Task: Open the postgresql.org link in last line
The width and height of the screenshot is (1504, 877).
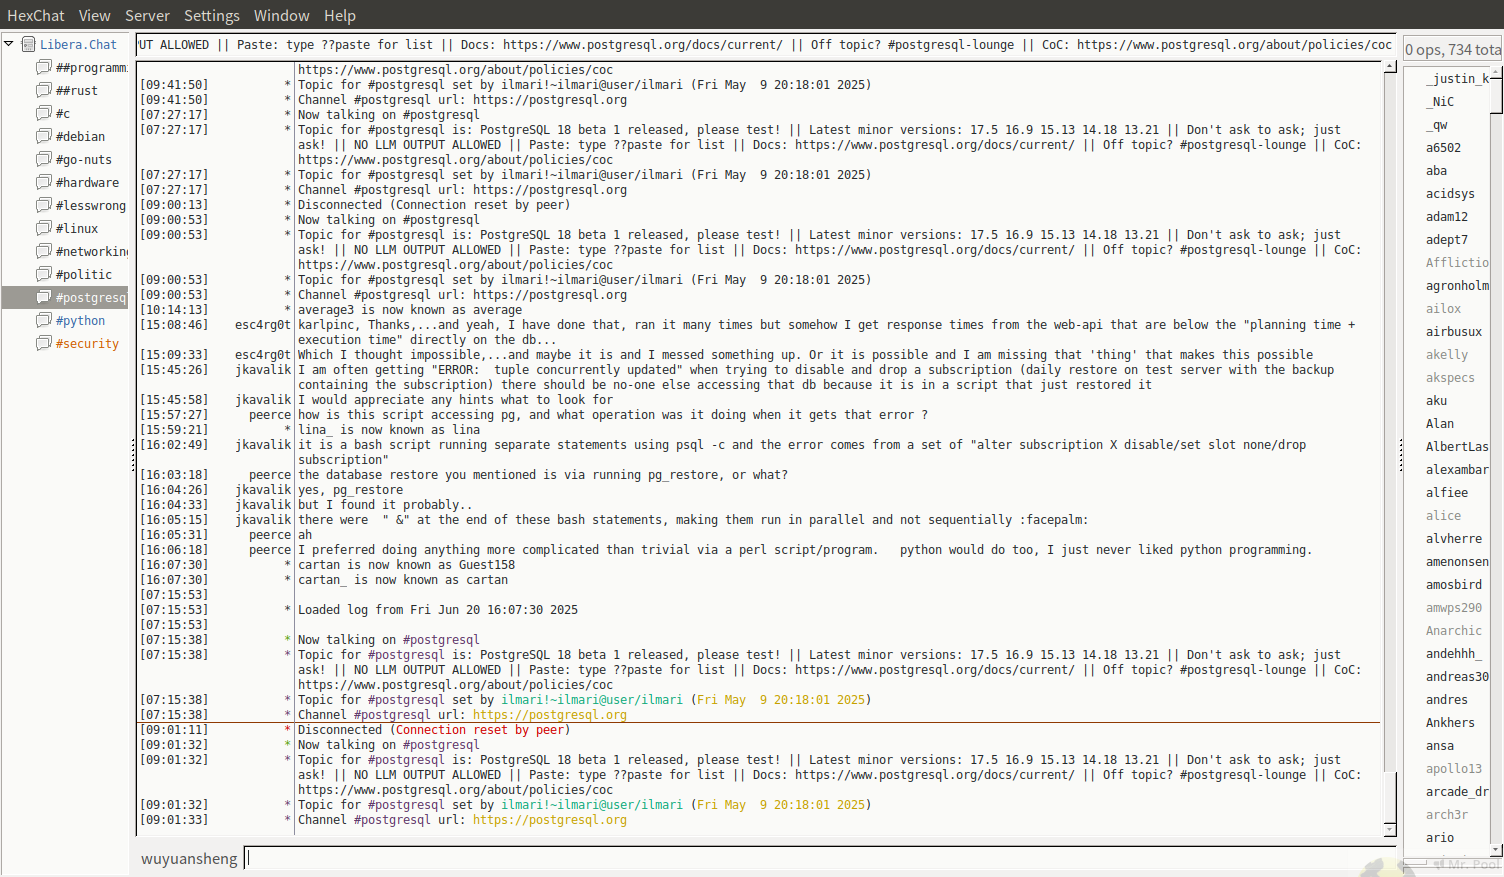Action: click(x=549, y=820)
